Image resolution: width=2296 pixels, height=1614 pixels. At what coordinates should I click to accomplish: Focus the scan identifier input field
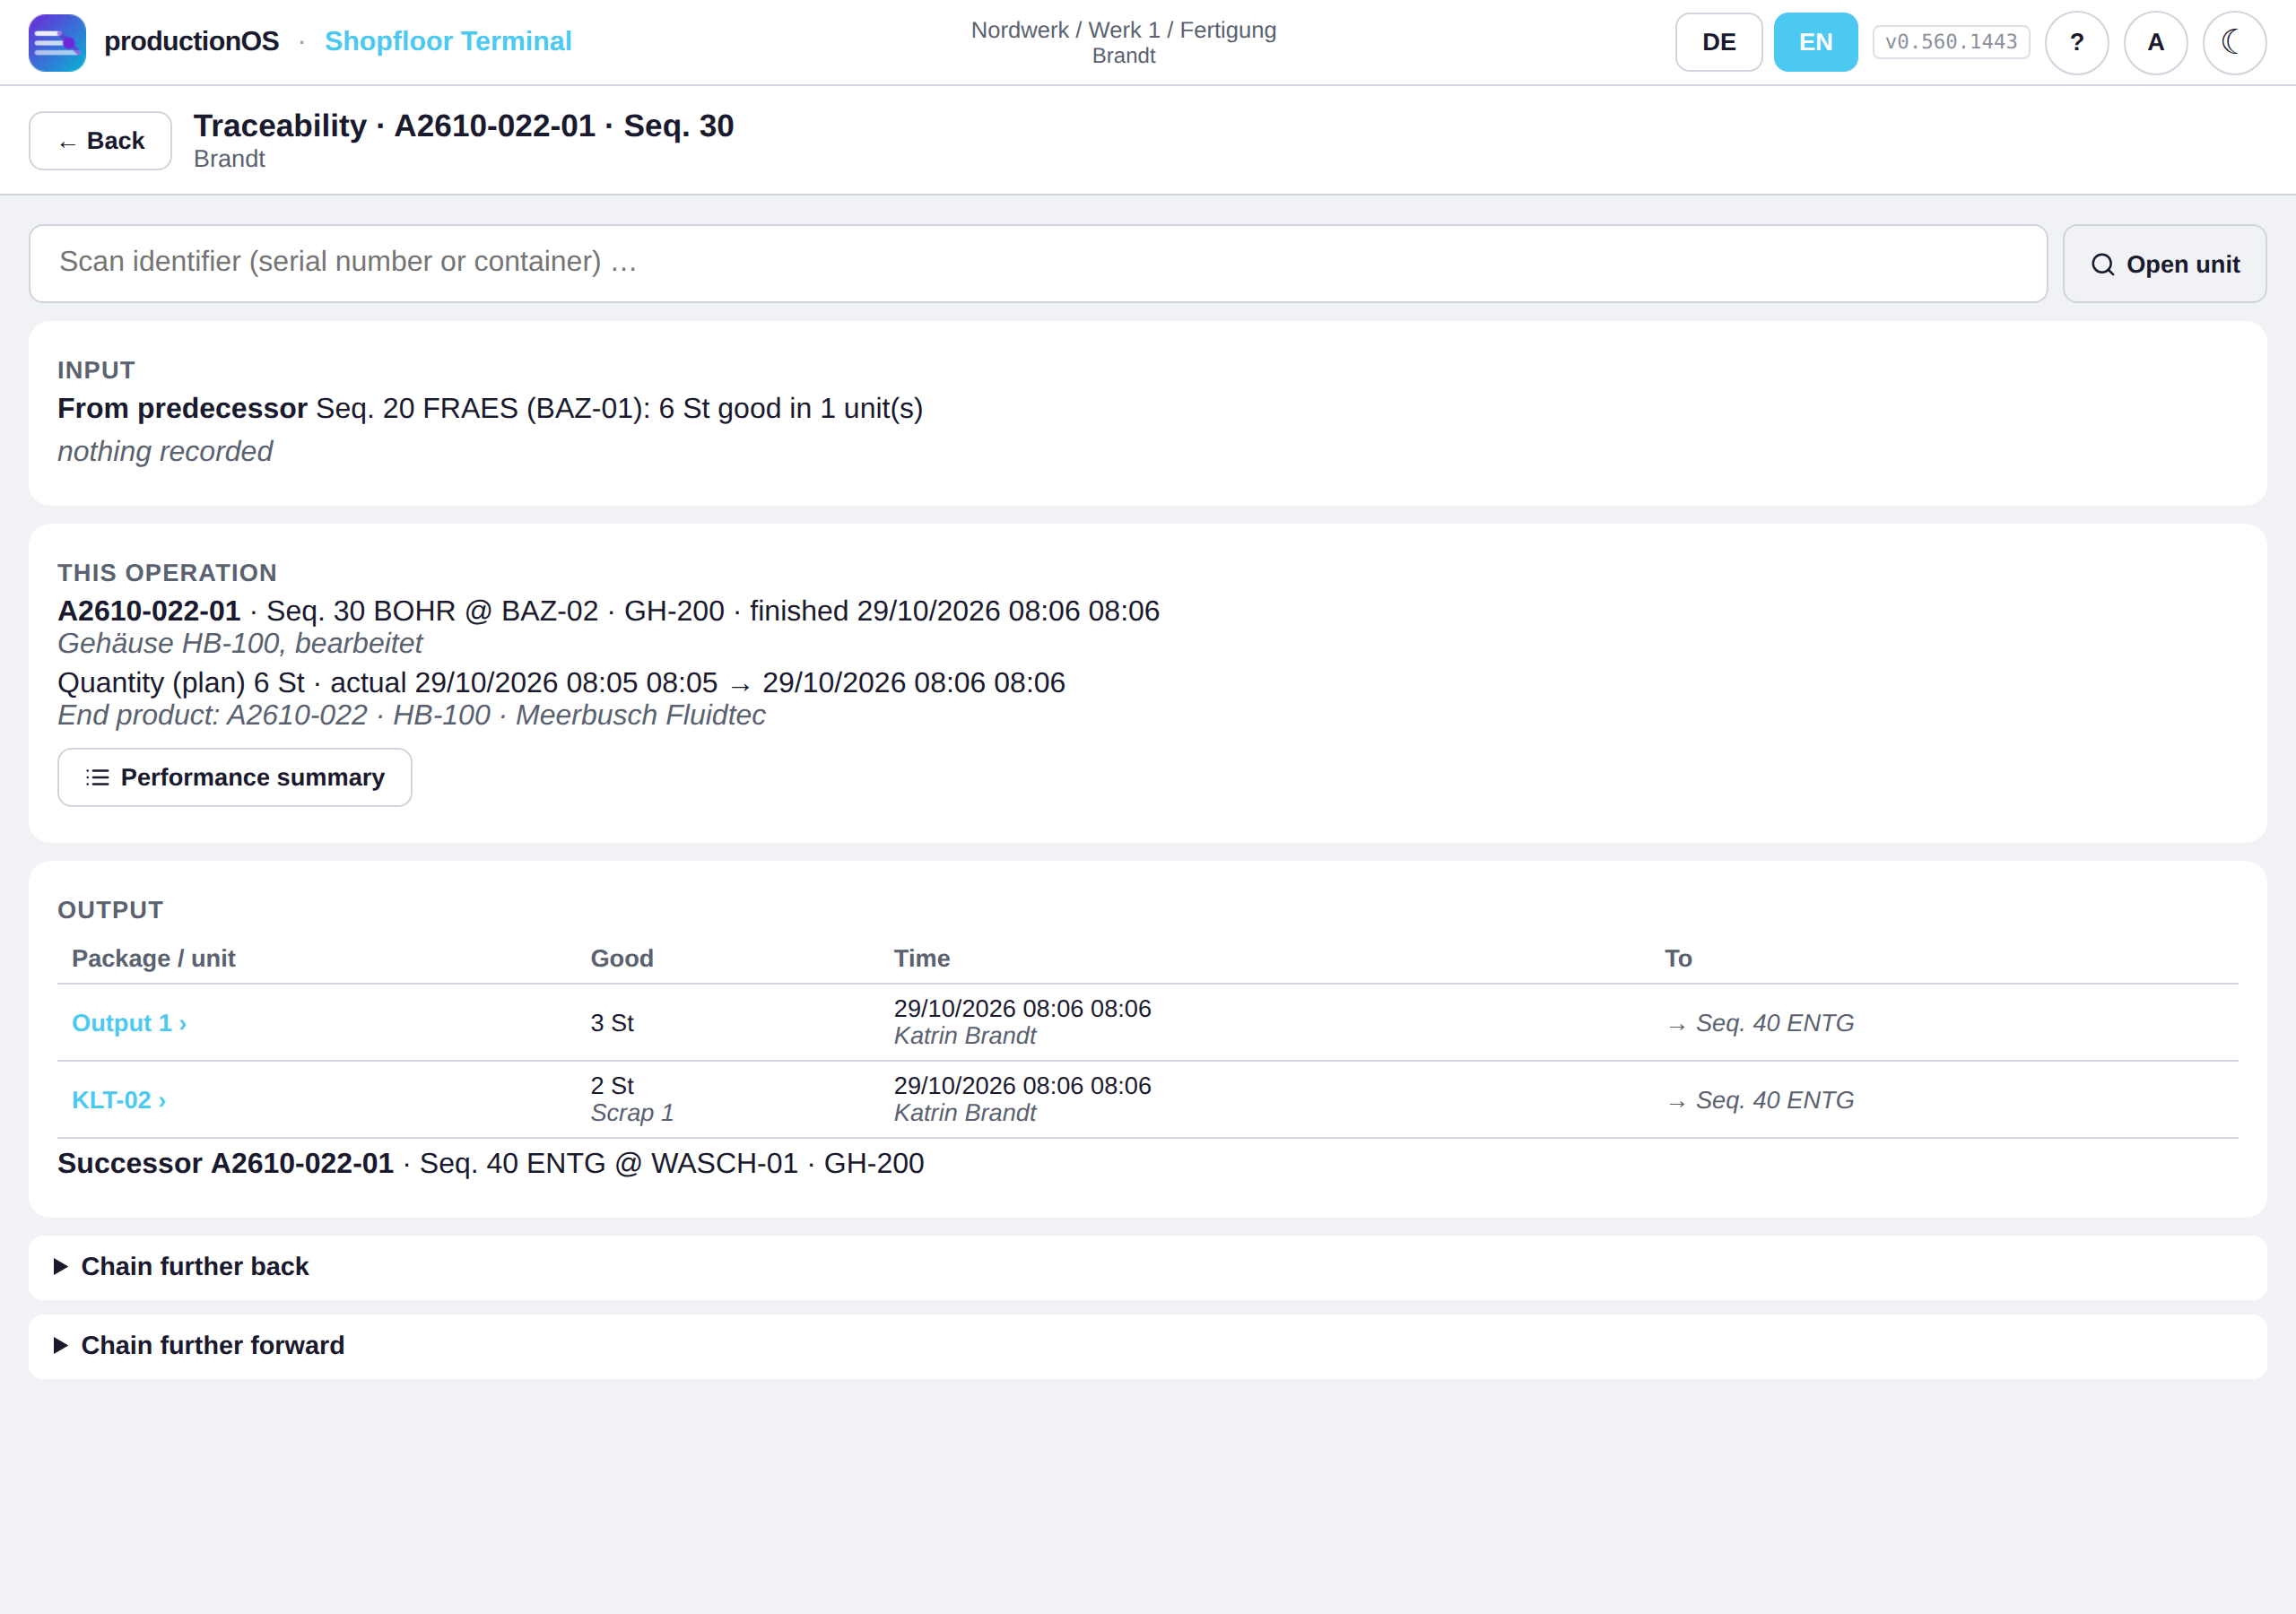(x=1038, y=263)
